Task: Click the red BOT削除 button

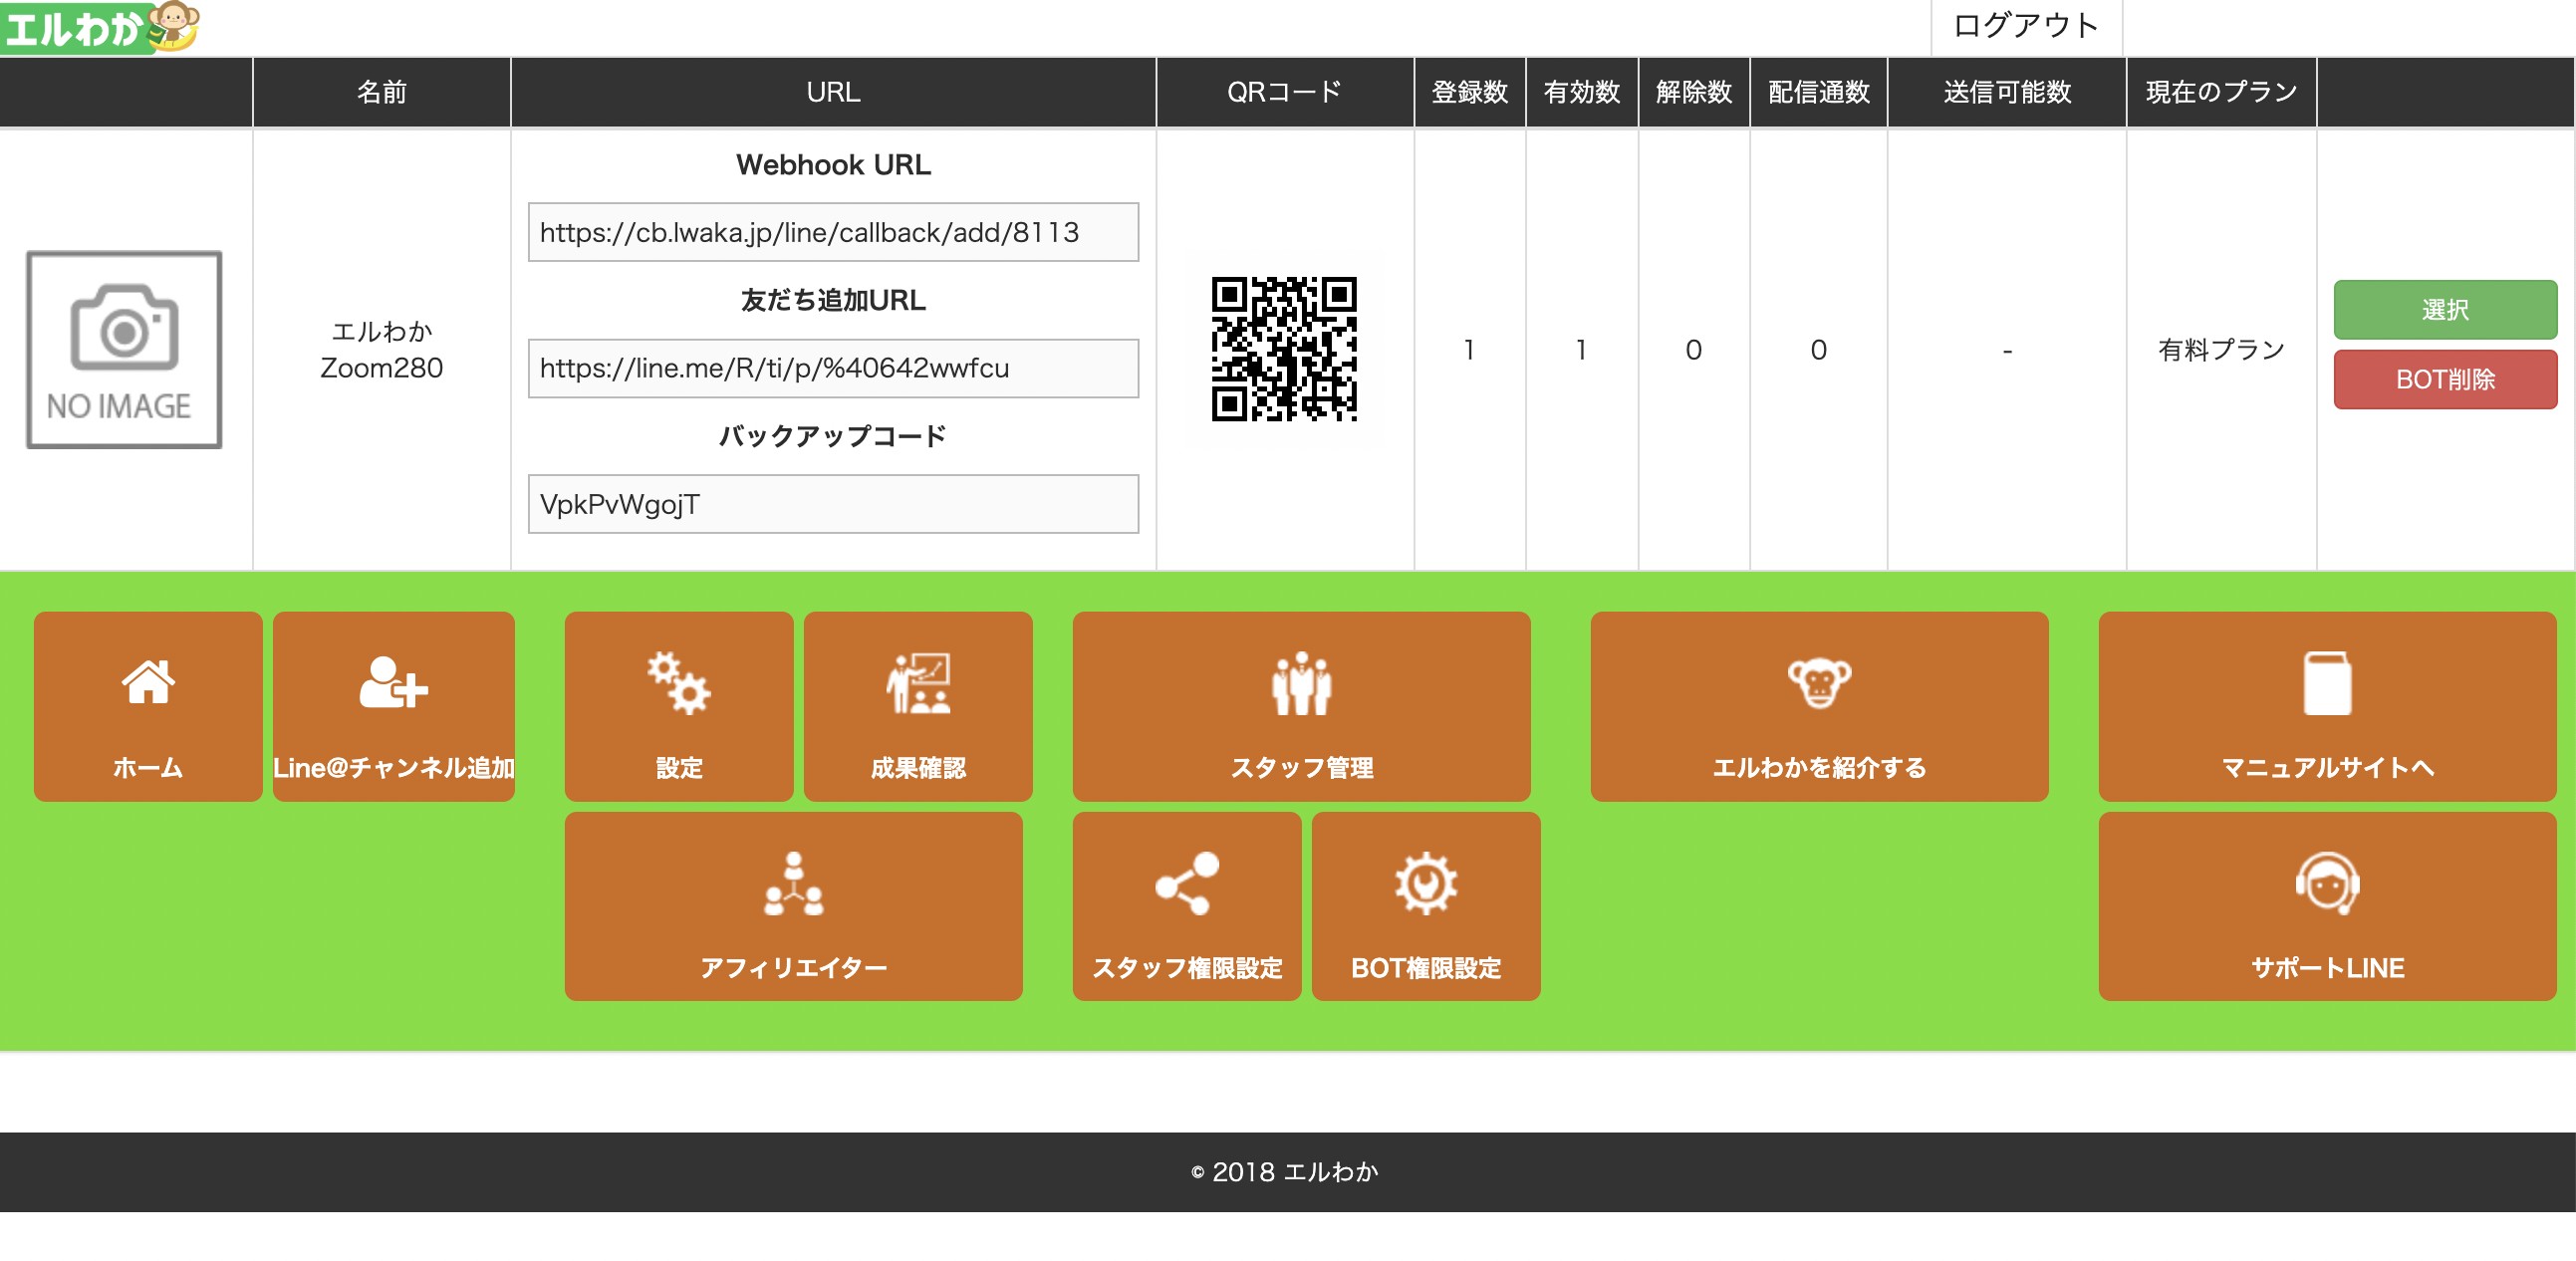Action: pyautogui.click(x=2445, y=379)
